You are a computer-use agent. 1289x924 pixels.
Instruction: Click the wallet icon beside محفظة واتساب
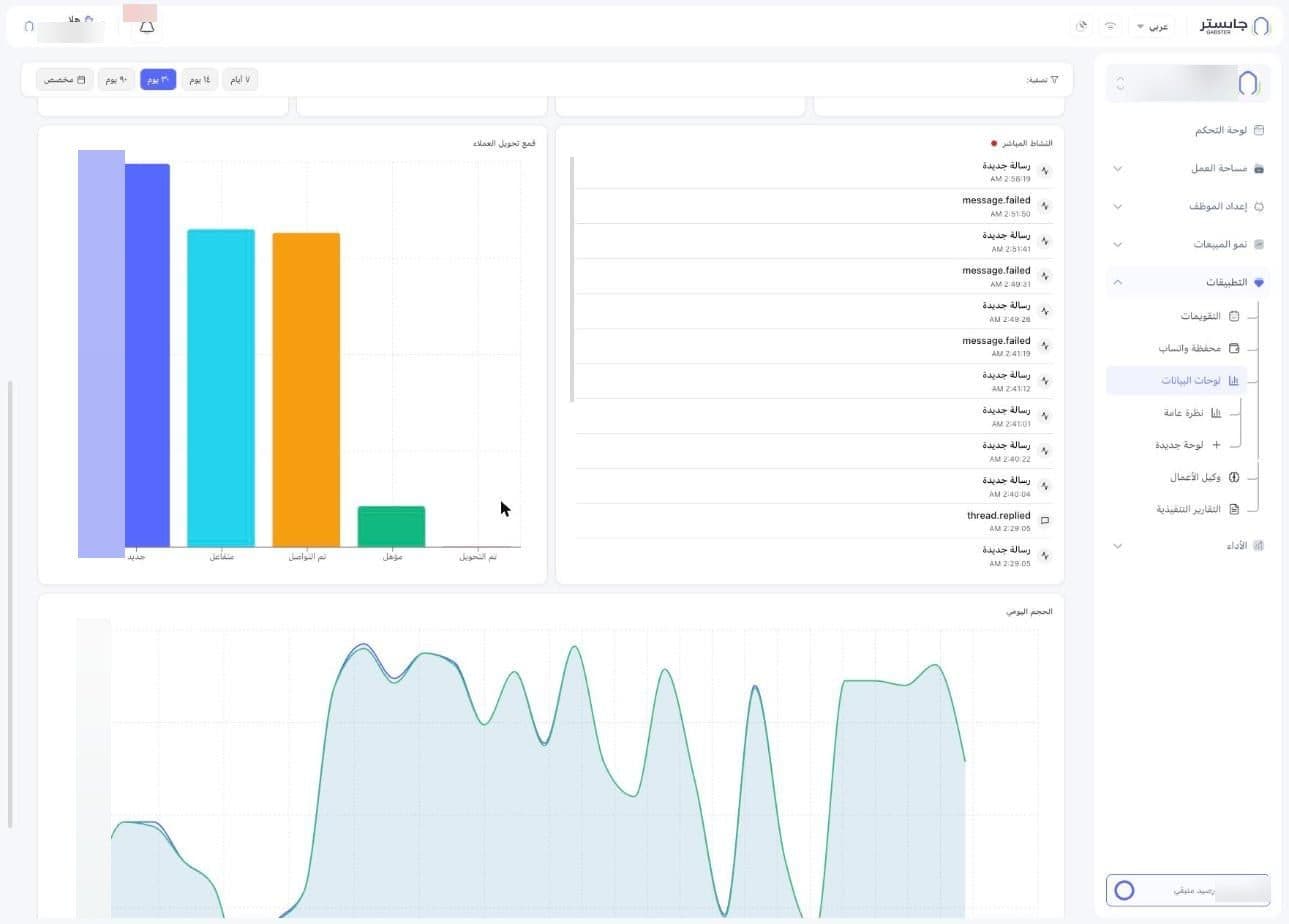tap(1234, 349)
